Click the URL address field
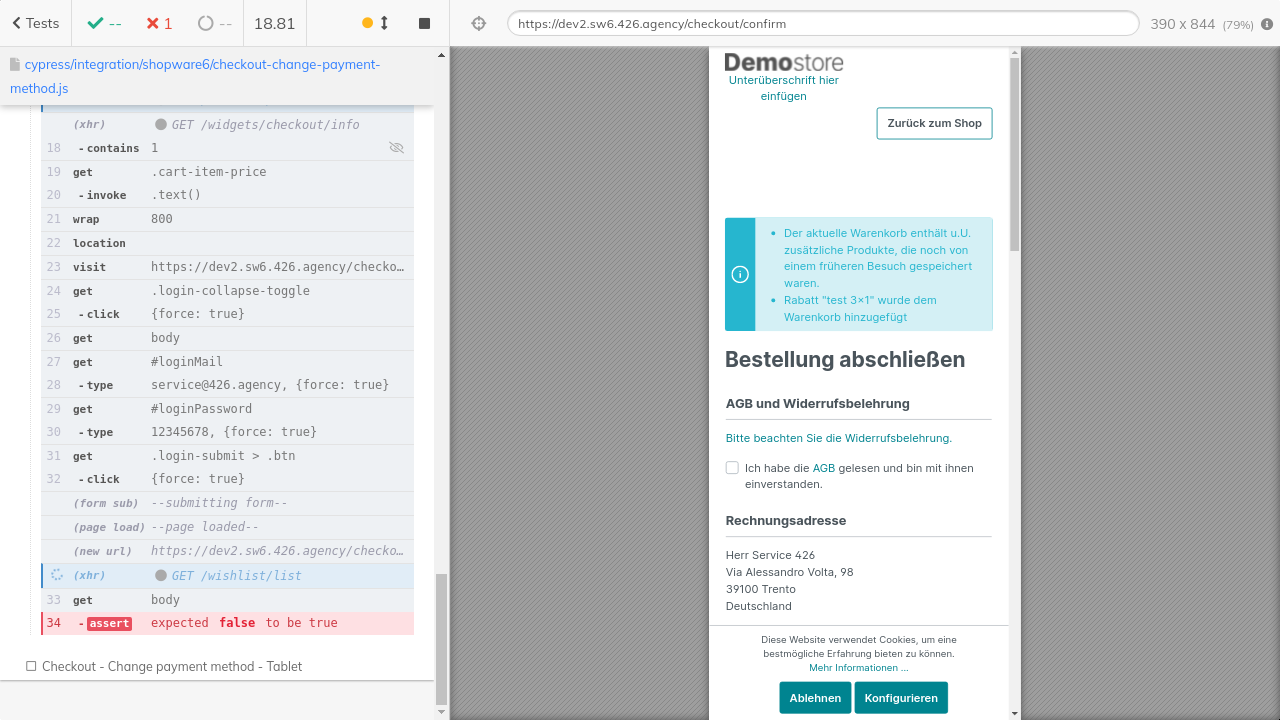 click(x=822, y=24)
